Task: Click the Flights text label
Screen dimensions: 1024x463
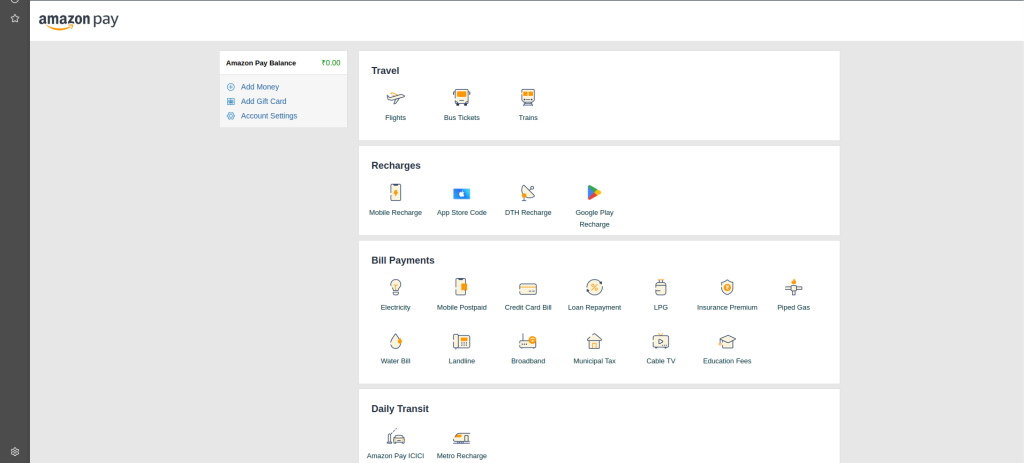Action: pyautogui.click(x=395, y=118)
